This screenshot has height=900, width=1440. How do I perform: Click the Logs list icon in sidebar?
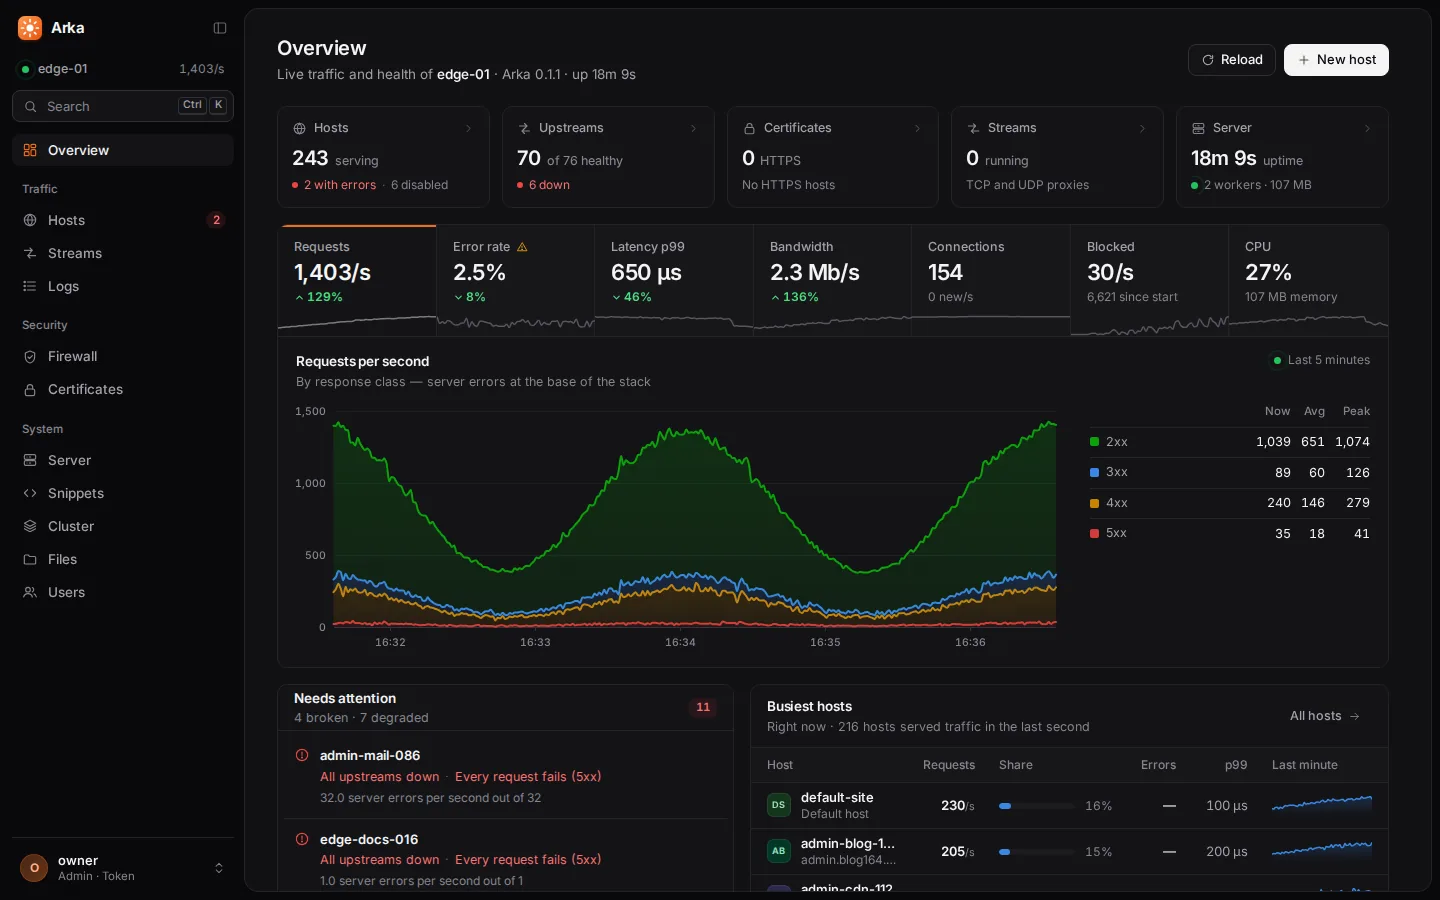pyautogui.click(x=30, y=286)
